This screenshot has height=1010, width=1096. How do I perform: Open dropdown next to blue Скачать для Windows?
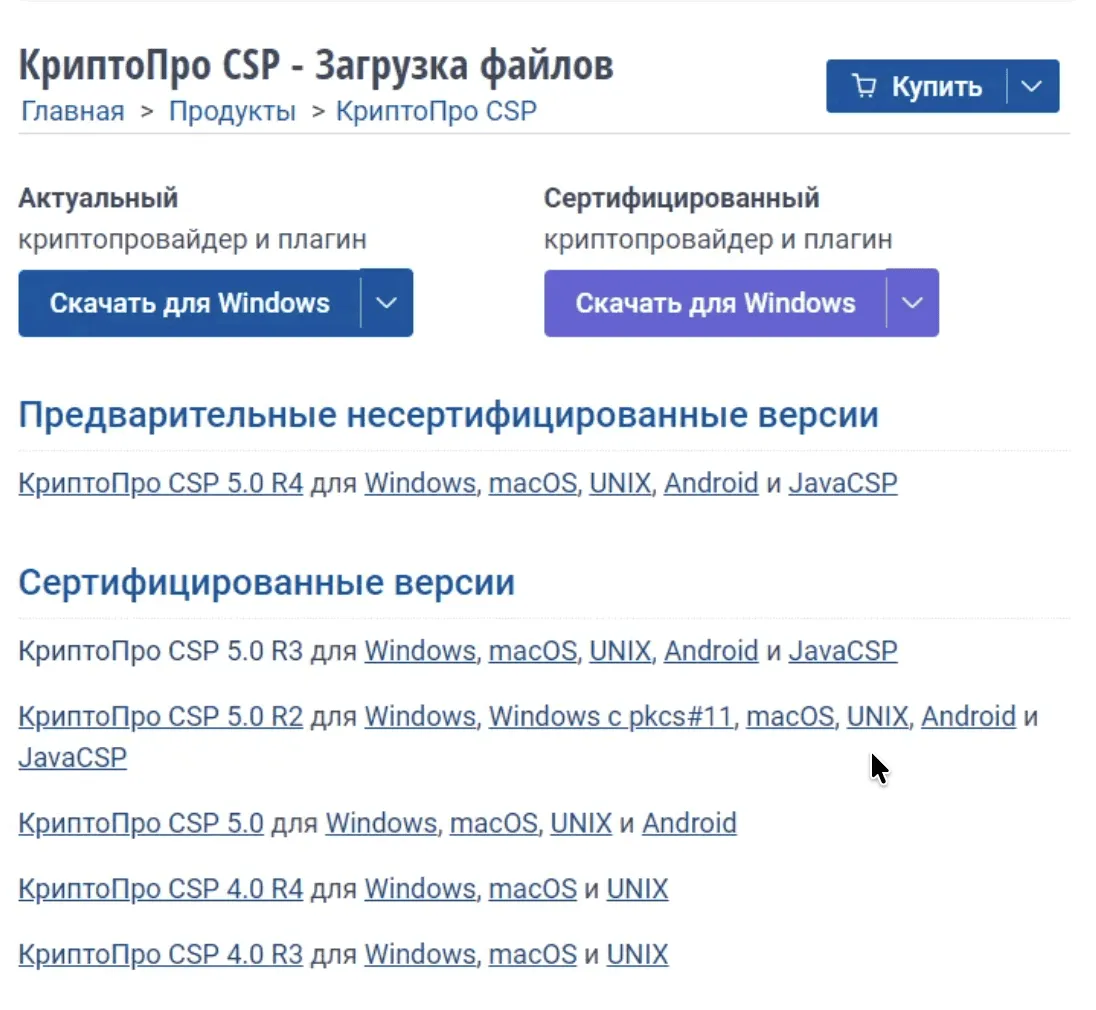pos(387,303)
